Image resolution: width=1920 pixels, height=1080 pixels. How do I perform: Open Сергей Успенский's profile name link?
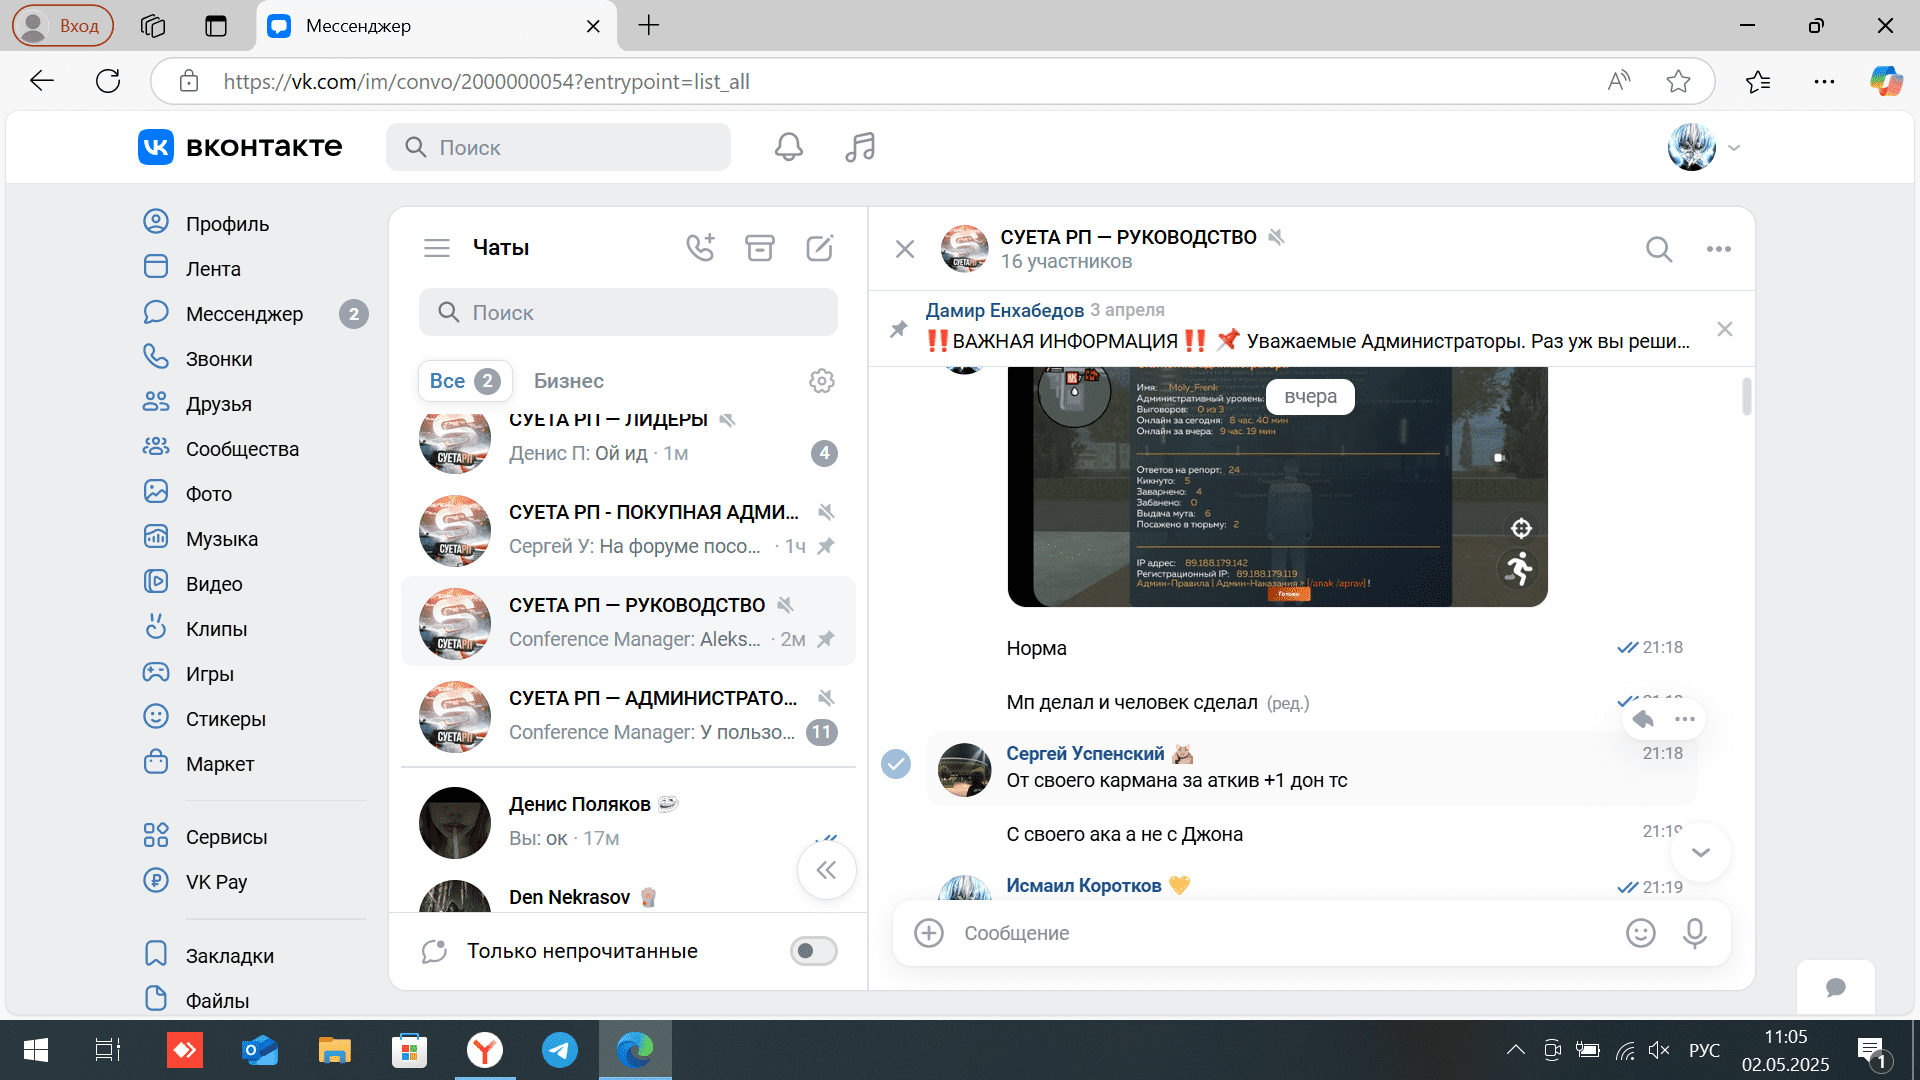point(1085,753)
